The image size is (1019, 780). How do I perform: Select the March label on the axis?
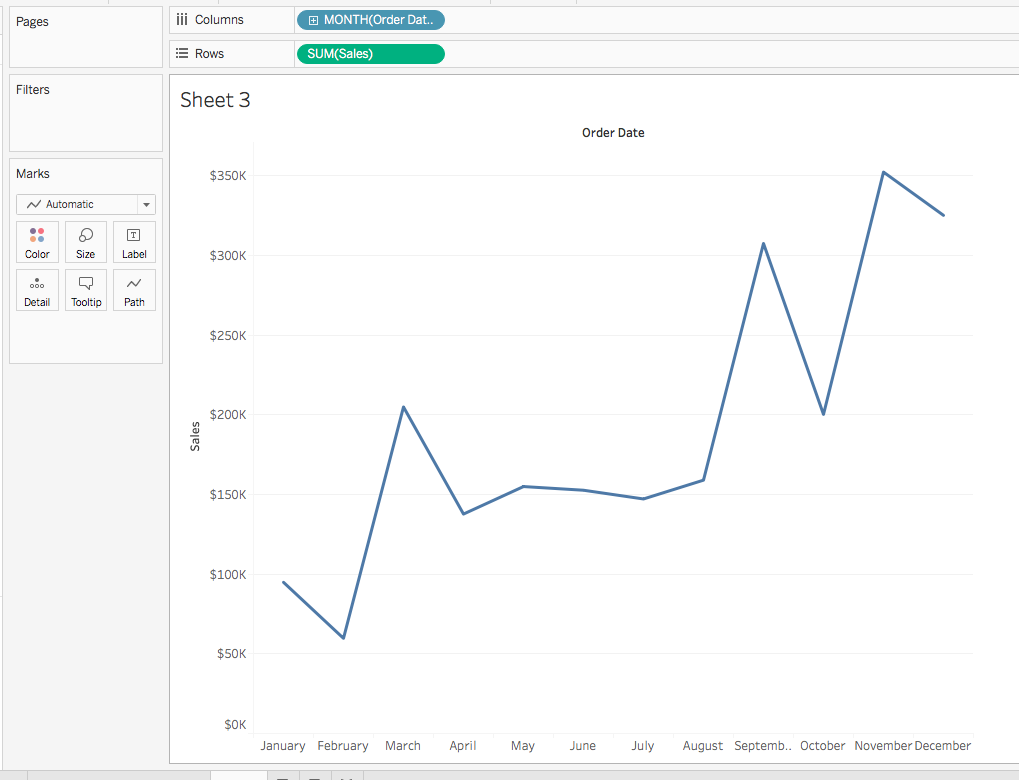point(403,746)
